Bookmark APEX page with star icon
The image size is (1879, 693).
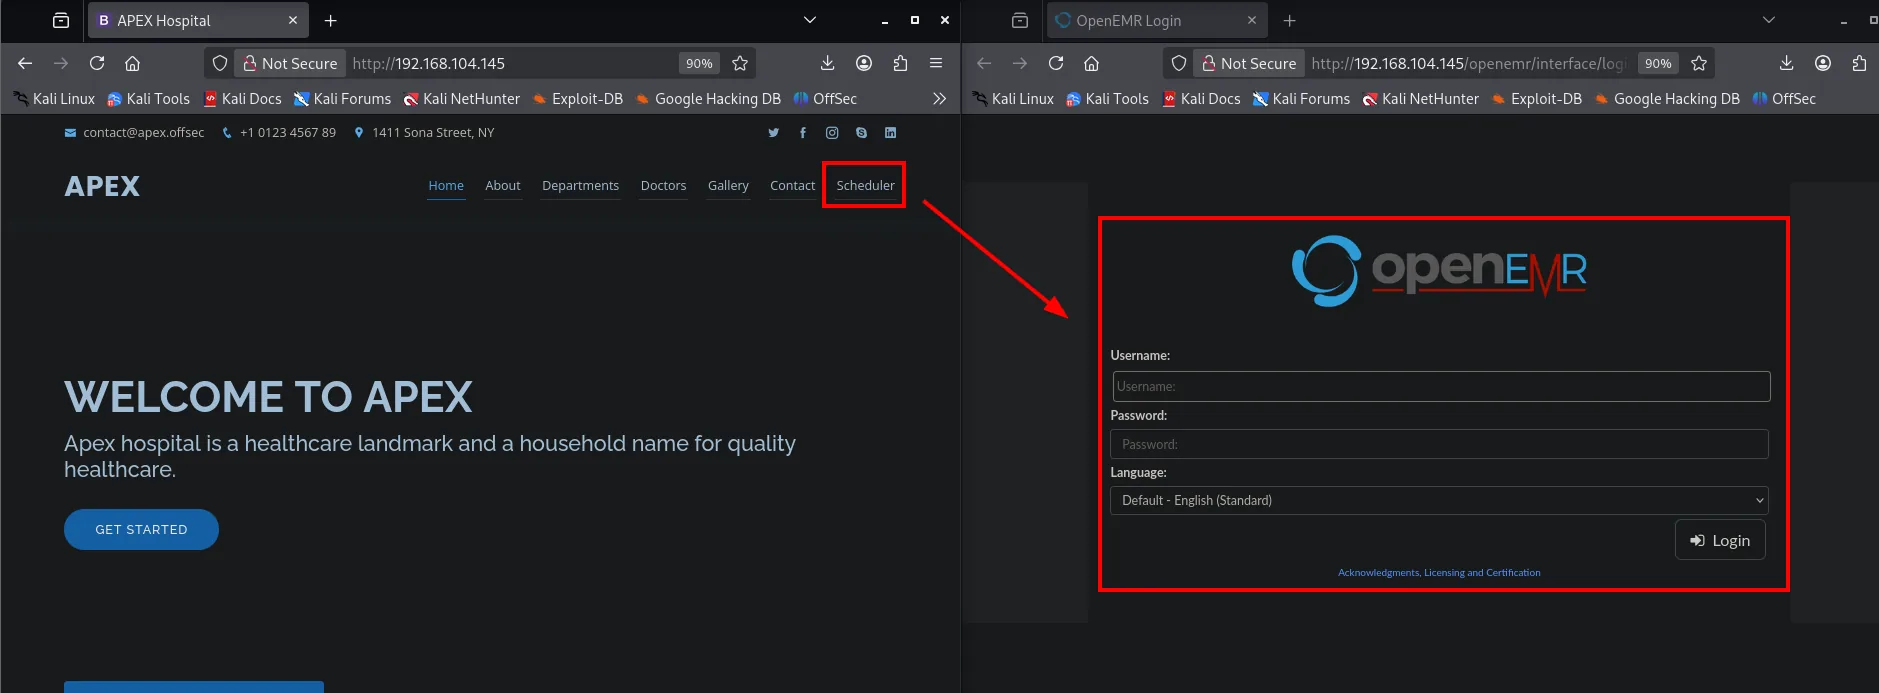(x=740, y=63)
